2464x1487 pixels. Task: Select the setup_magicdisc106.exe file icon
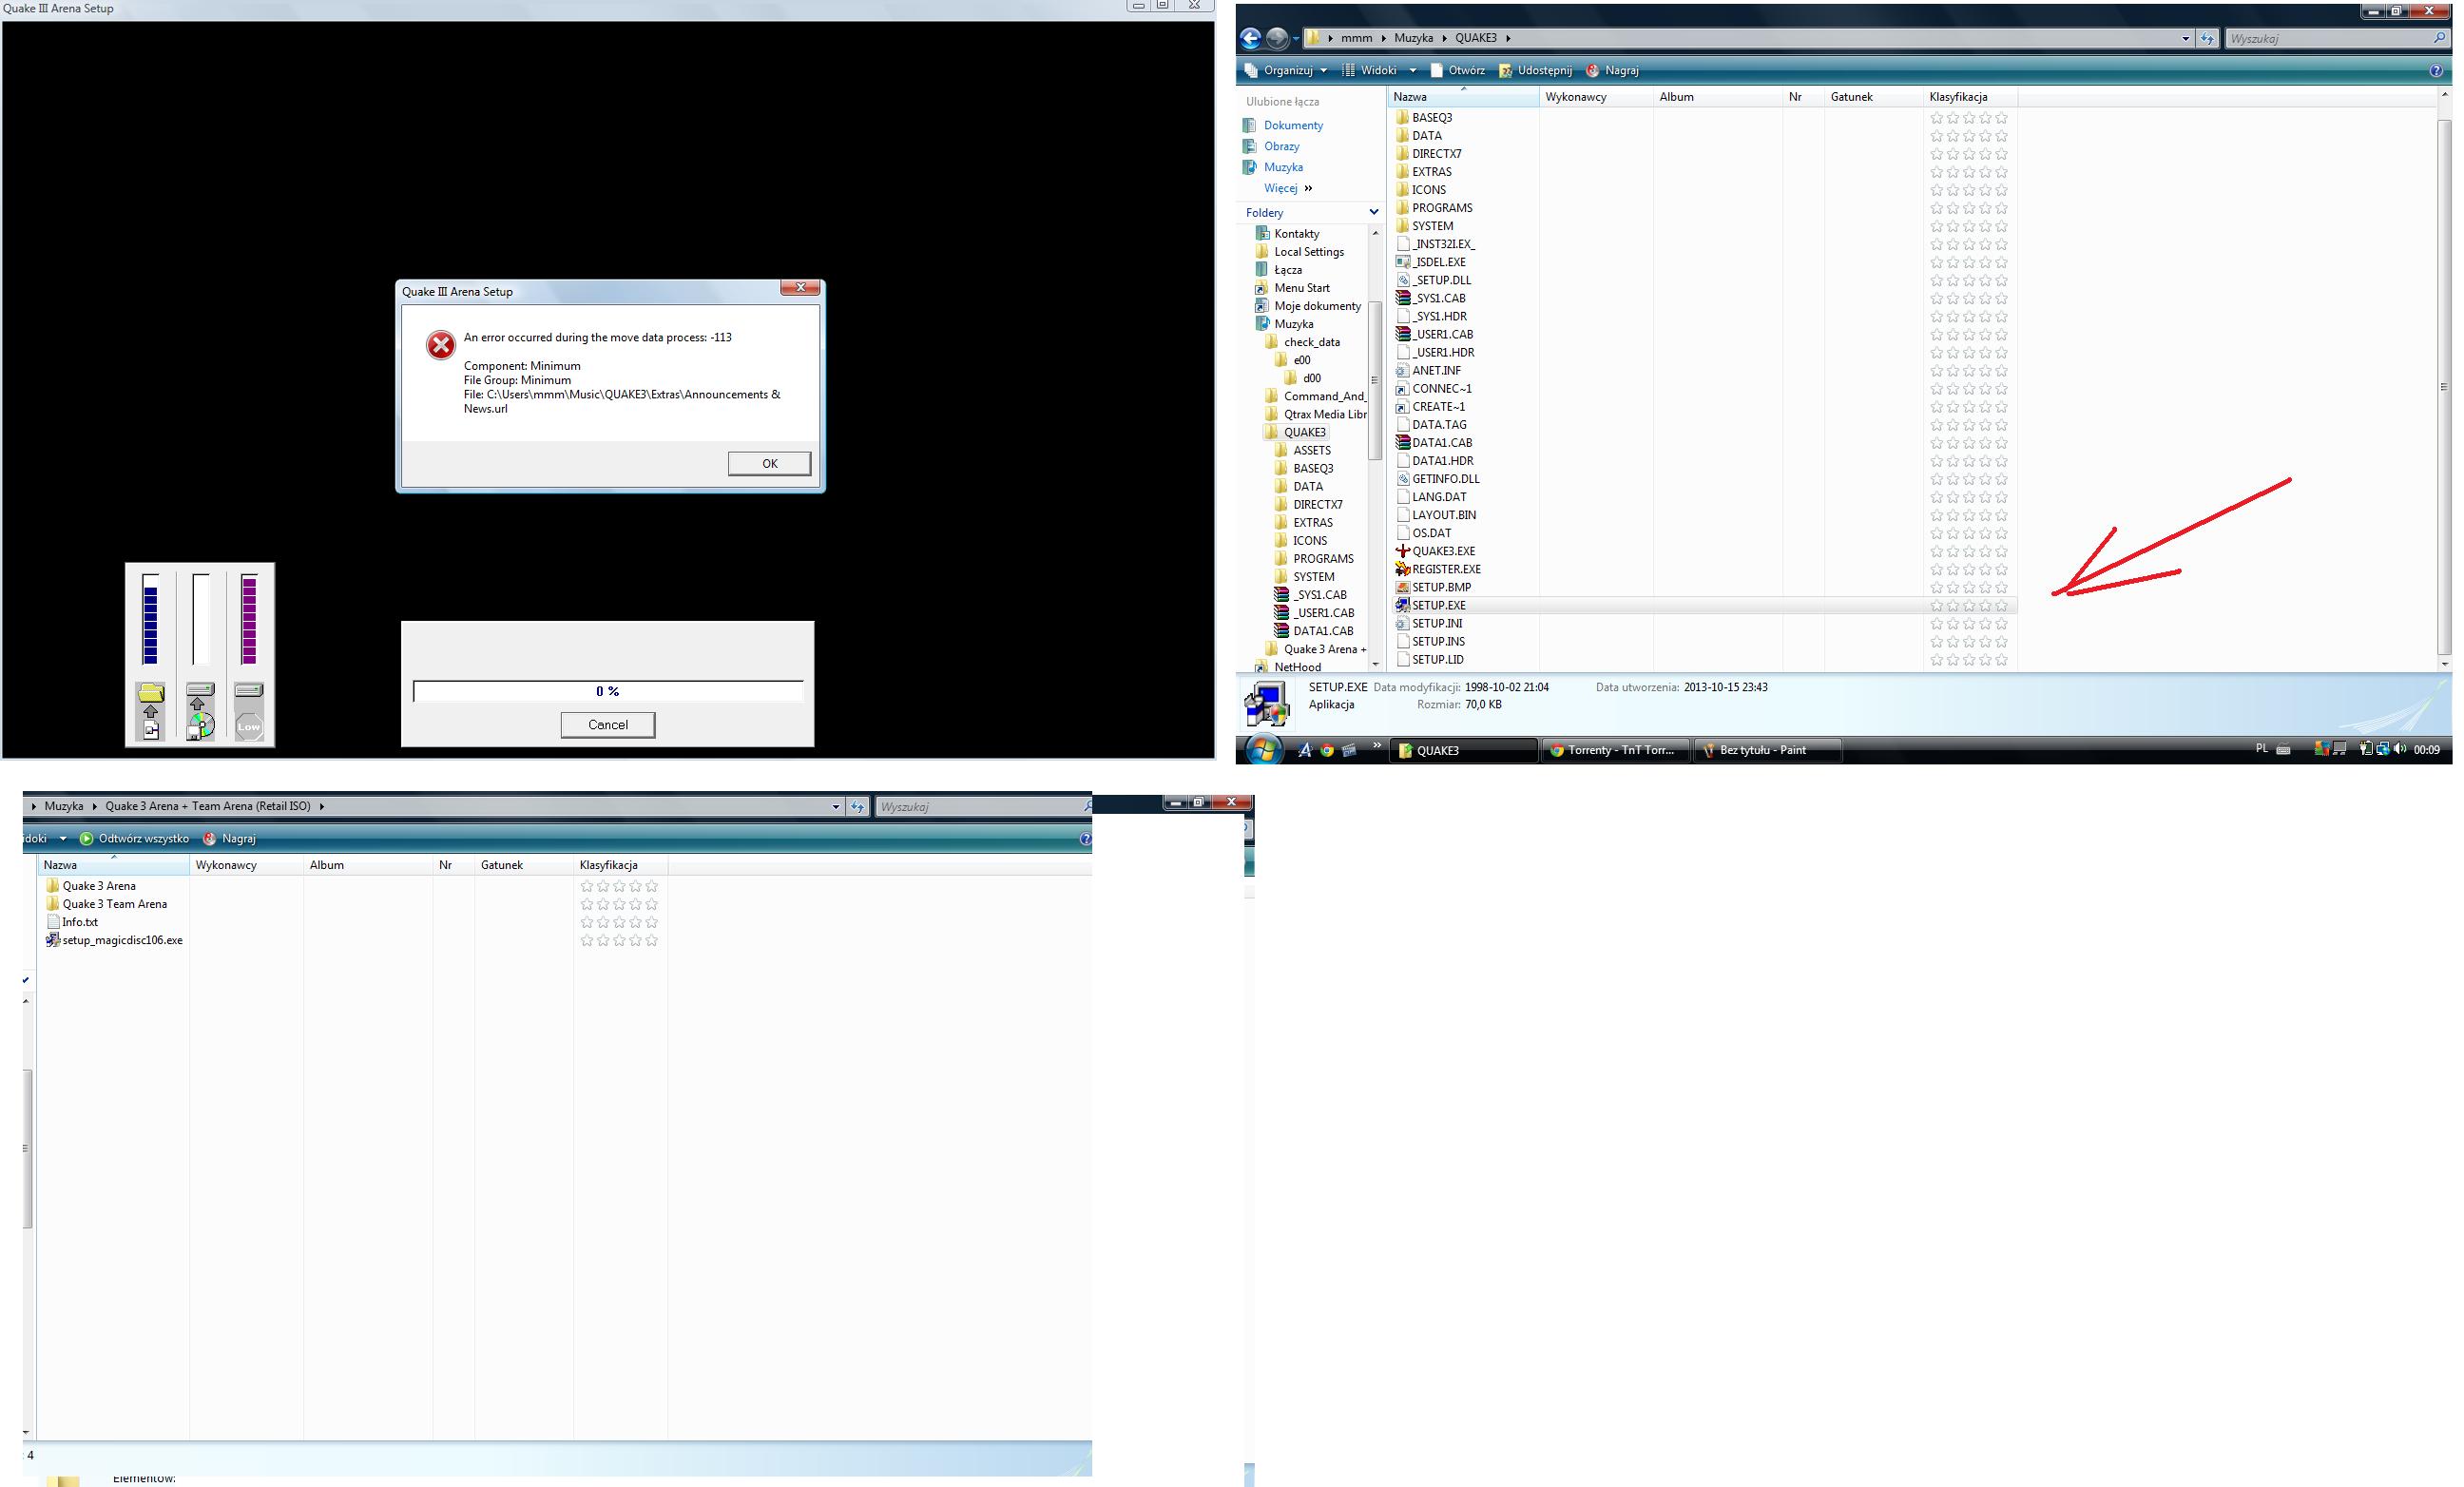point(53,940)
